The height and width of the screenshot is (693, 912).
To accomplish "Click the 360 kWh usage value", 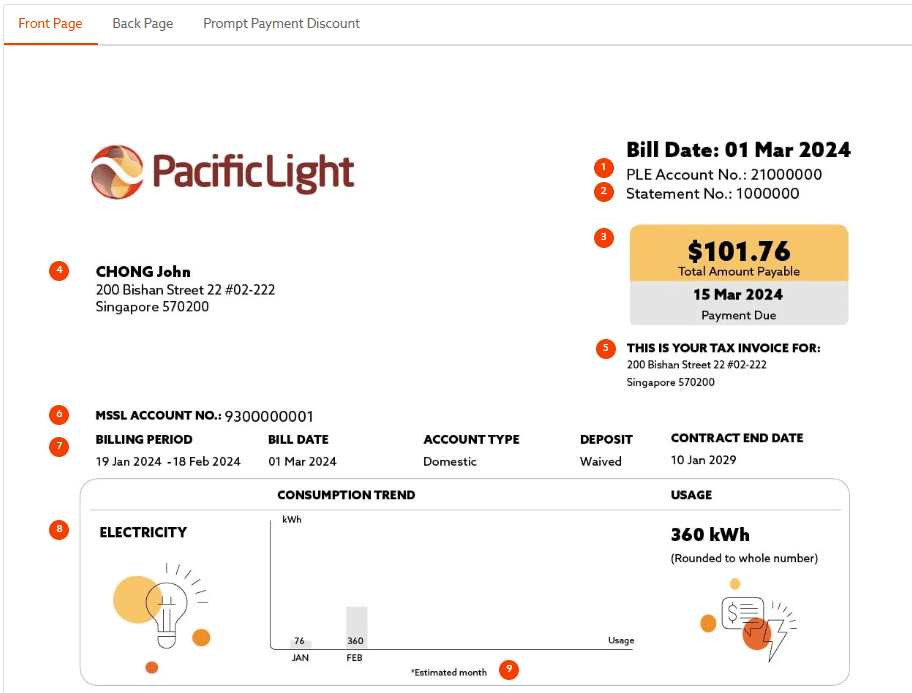I will tap(710, 534).
